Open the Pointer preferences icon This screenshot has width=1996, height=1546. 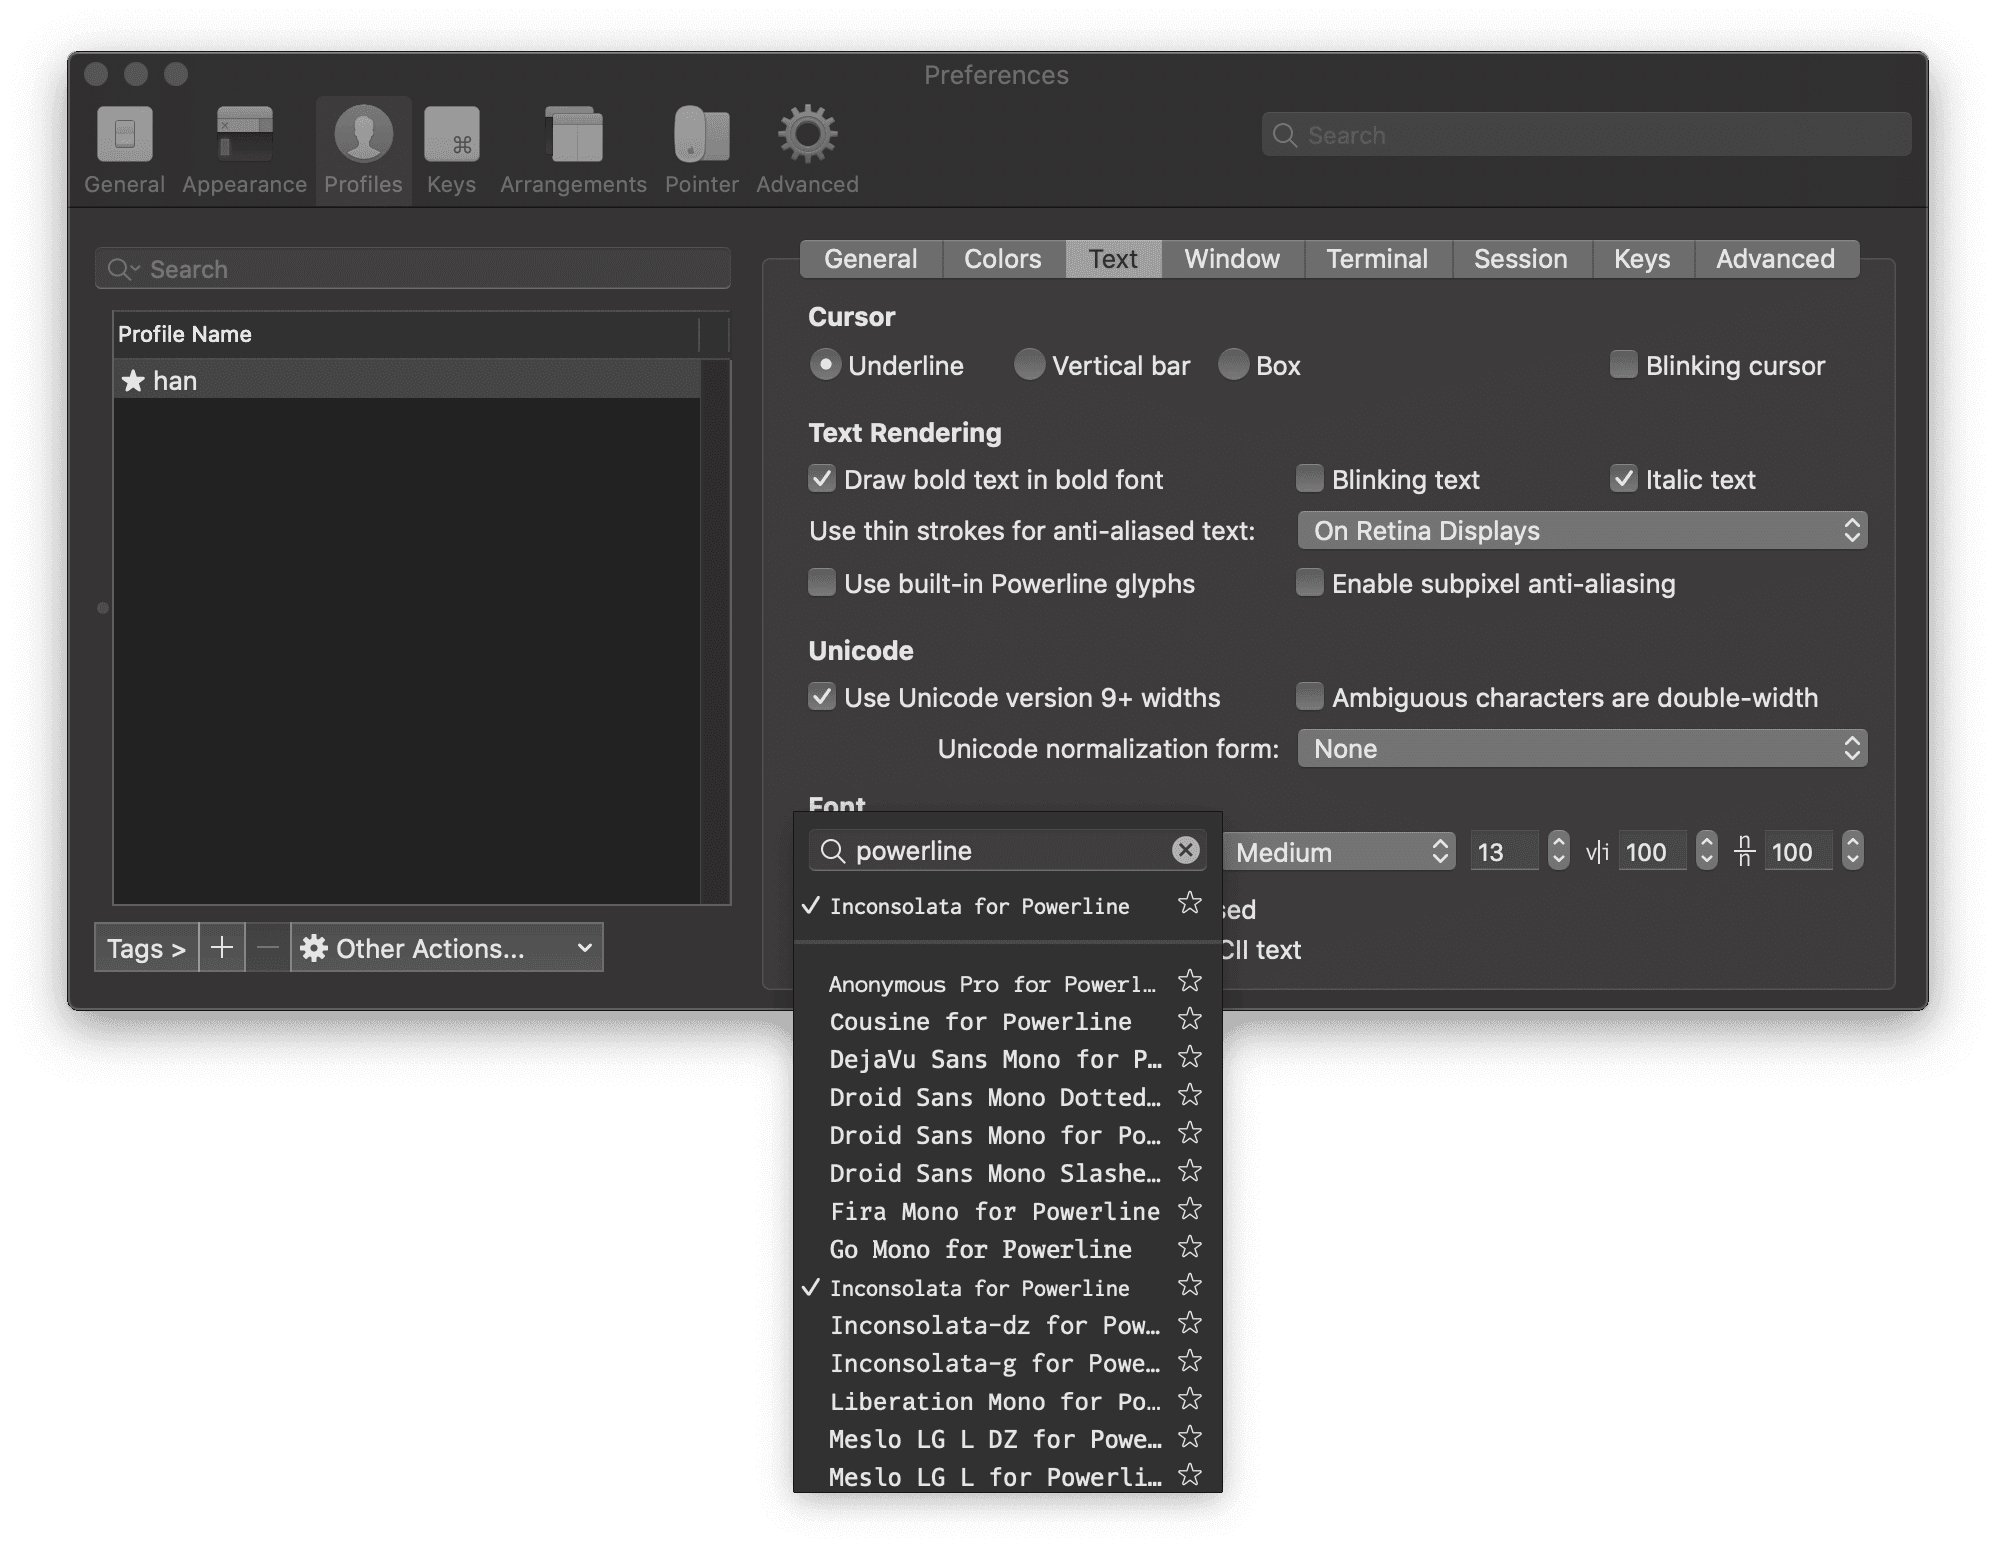[x=701, y=150]
